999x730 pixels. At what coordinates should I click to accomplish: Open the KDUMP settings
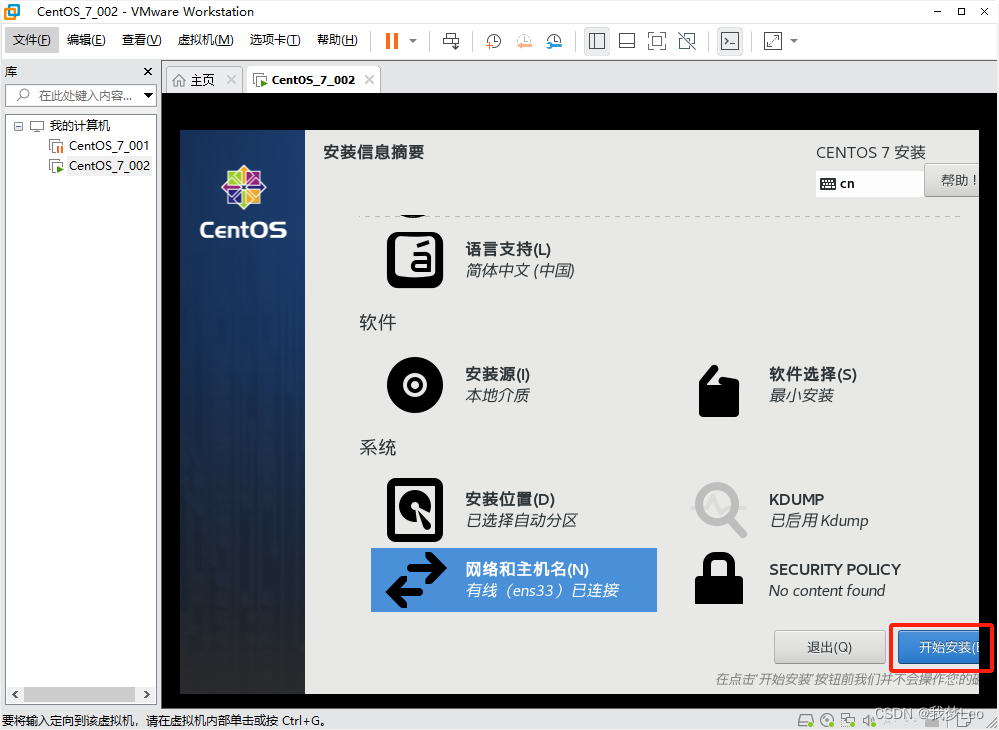[x=780, y=510]
